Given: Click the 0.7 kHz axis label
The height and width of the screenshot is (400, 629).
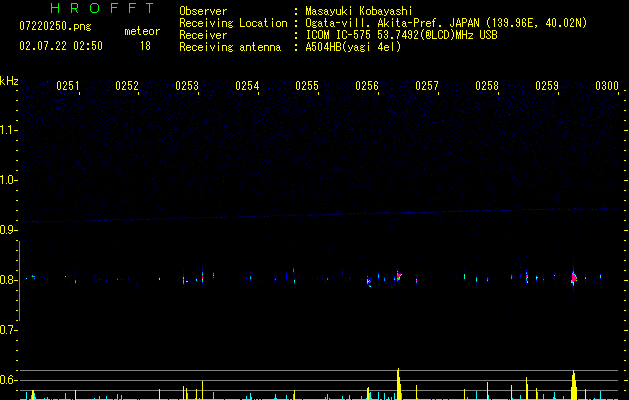Looking at the screenshot, I should click(x=9, y=330).
